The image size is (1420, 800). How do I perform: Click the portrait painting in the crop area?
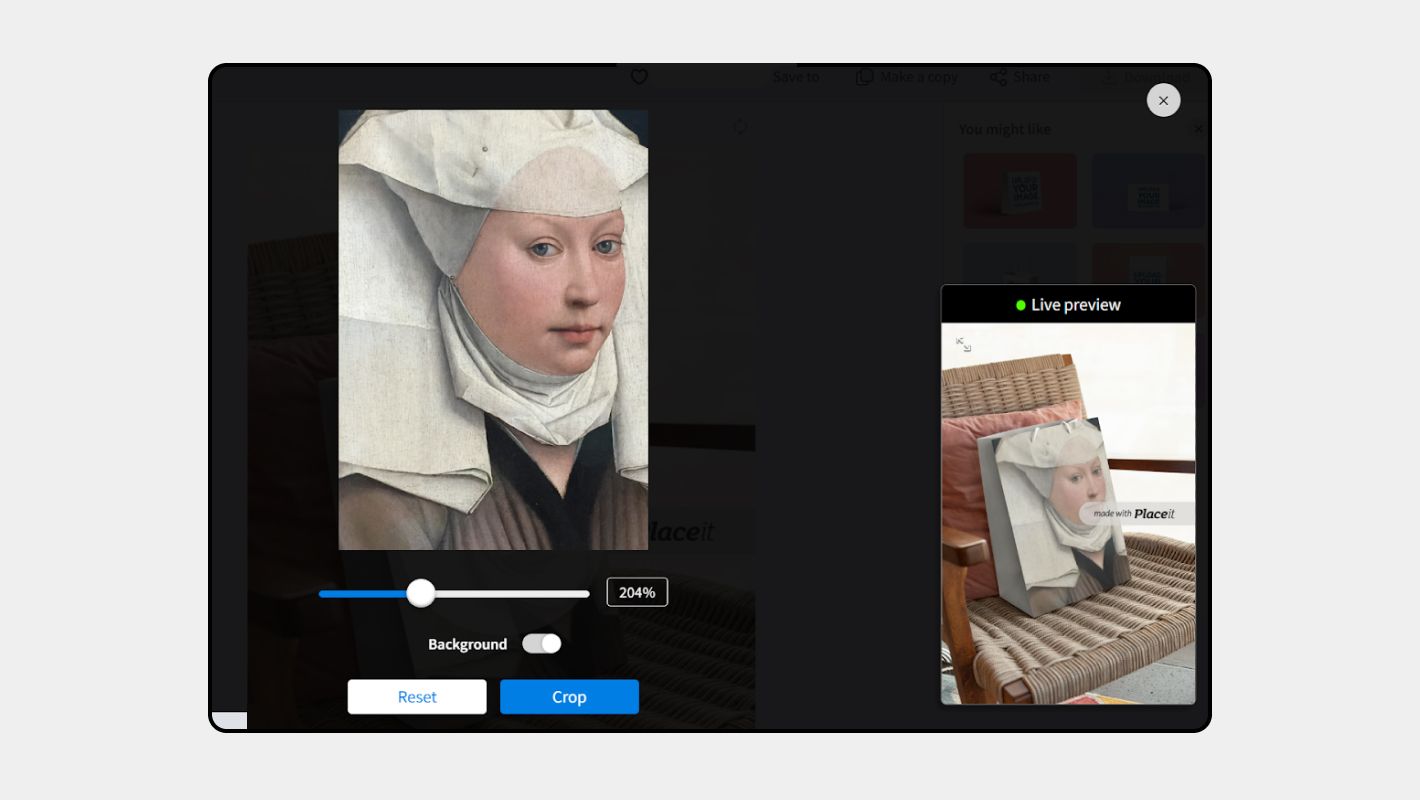[493, 330]
